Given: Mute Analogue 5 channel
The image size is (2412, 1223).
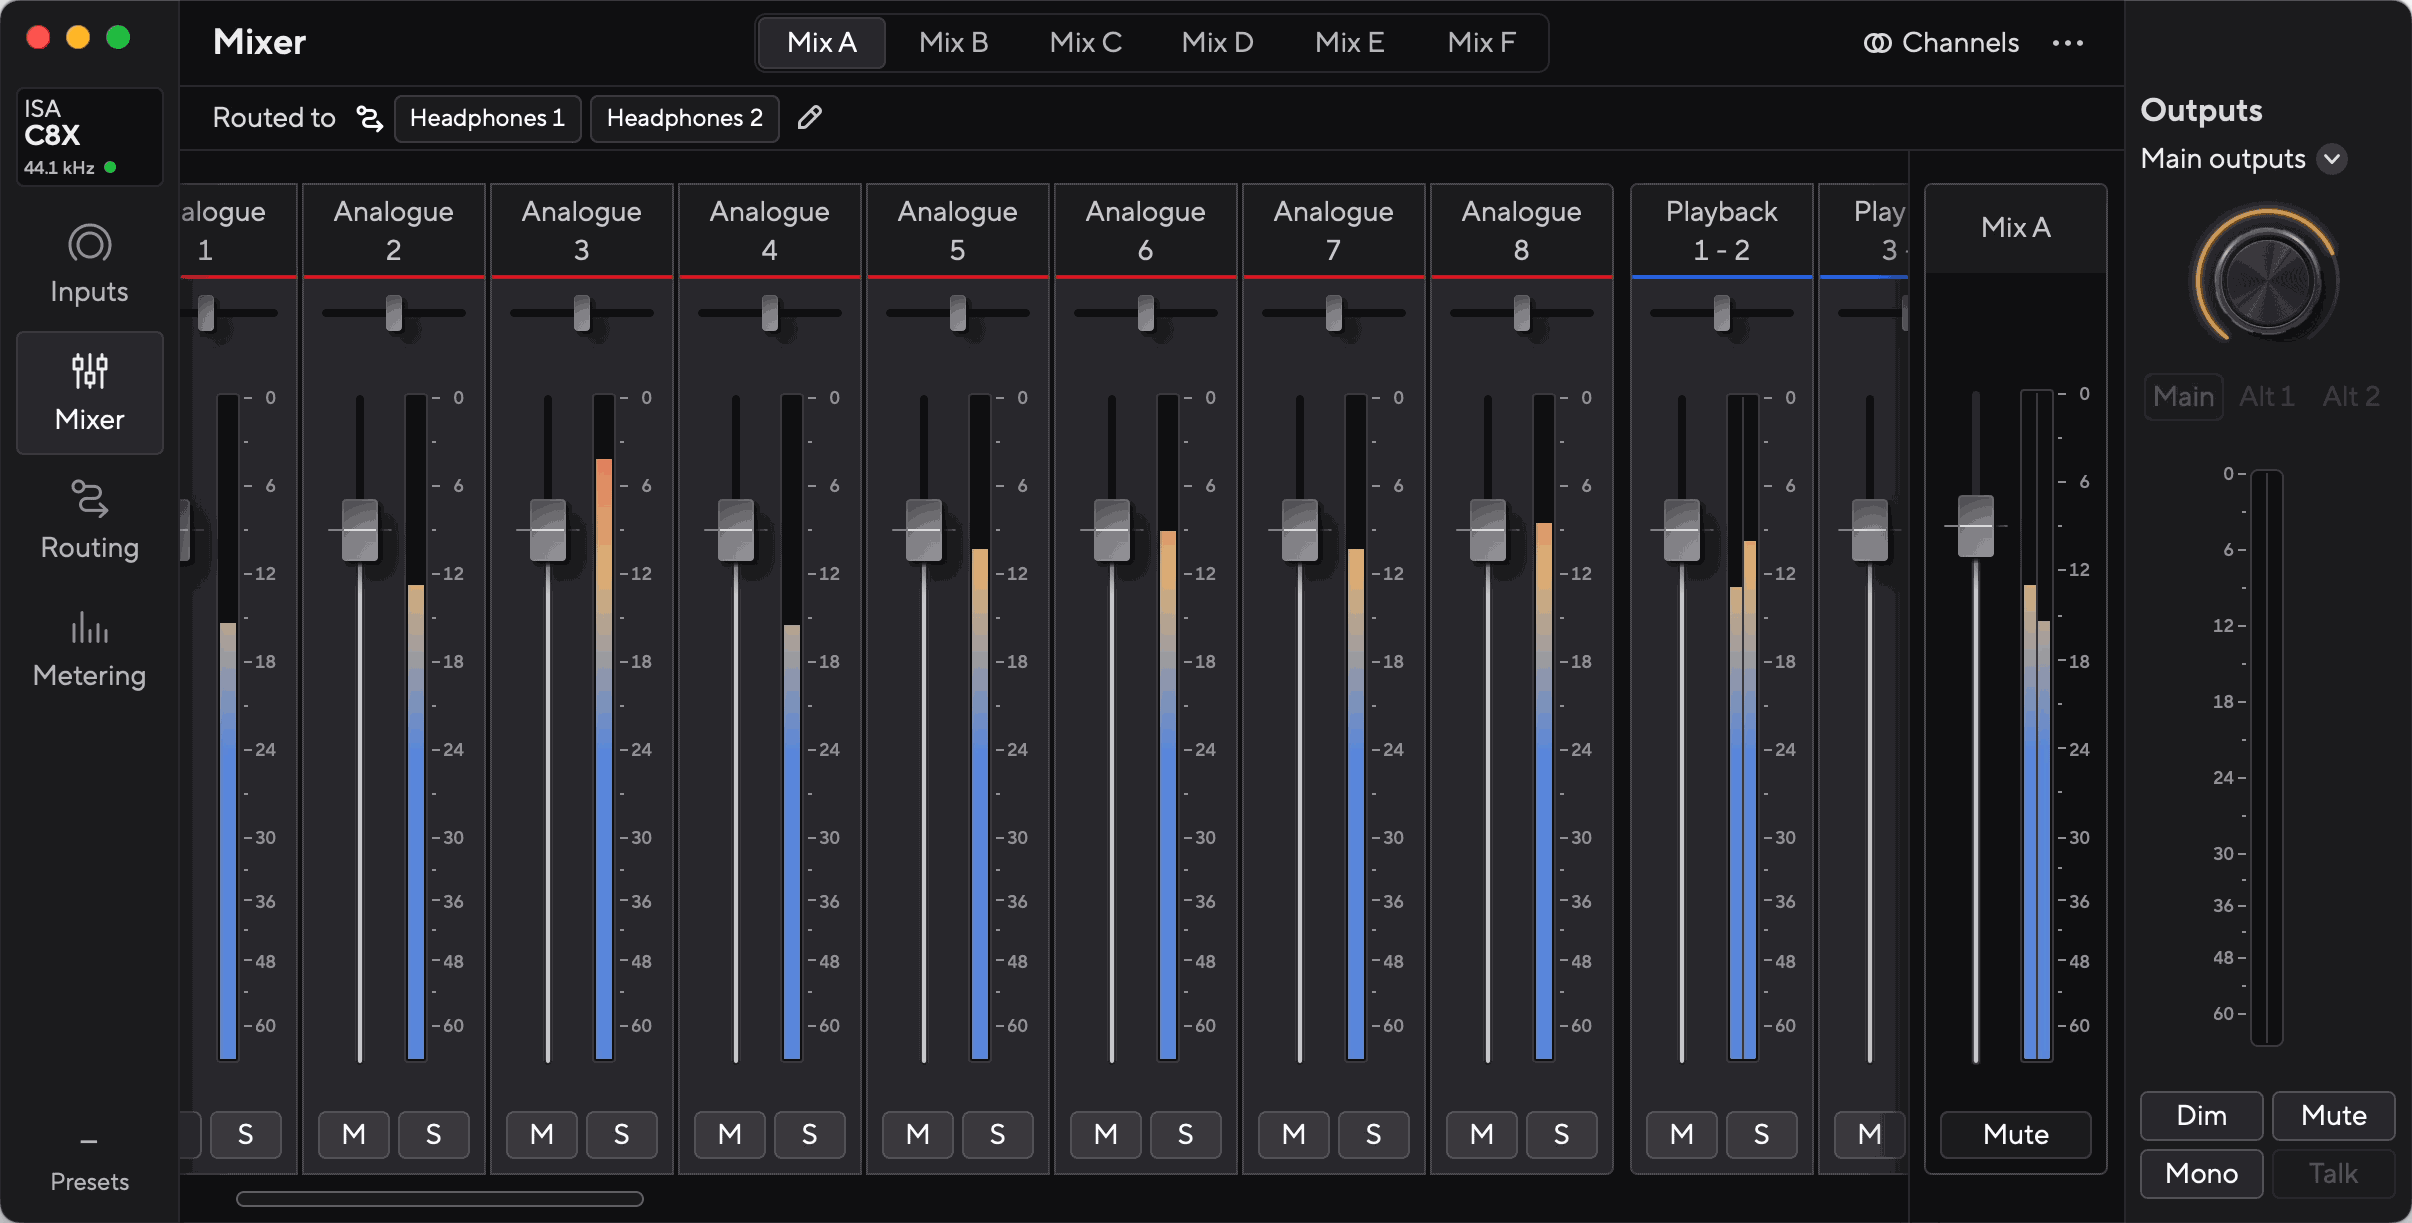Looking at the screenshot, I should tap(918, 1134).
